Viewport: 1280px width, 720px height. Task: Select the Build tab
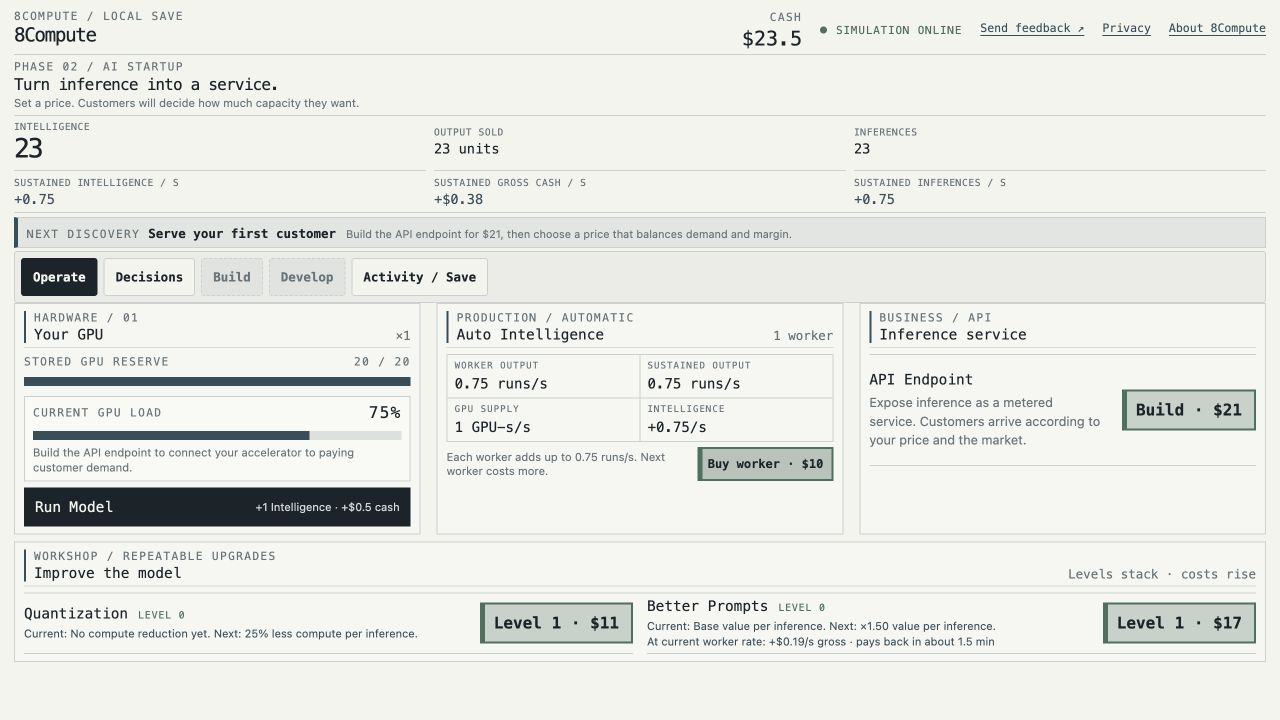pos(232,277)
